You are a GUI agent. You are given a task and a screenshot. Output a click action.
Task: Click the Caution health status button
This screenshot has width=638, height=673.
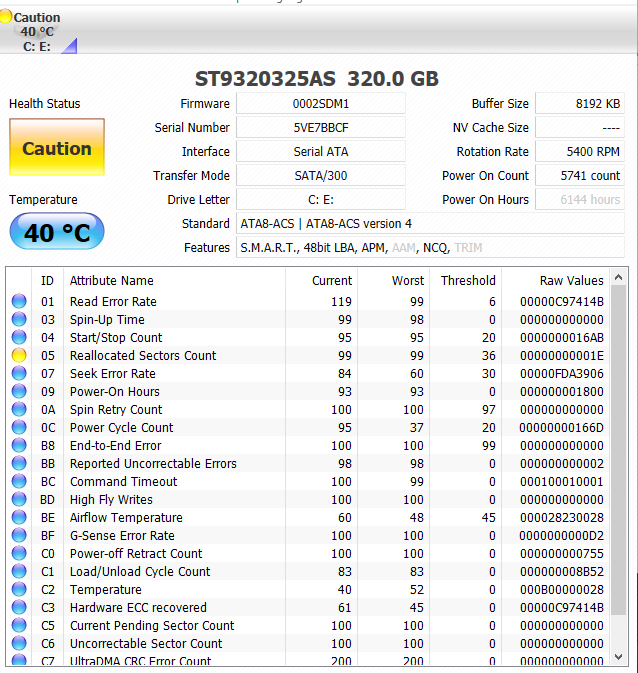(57, 147)
